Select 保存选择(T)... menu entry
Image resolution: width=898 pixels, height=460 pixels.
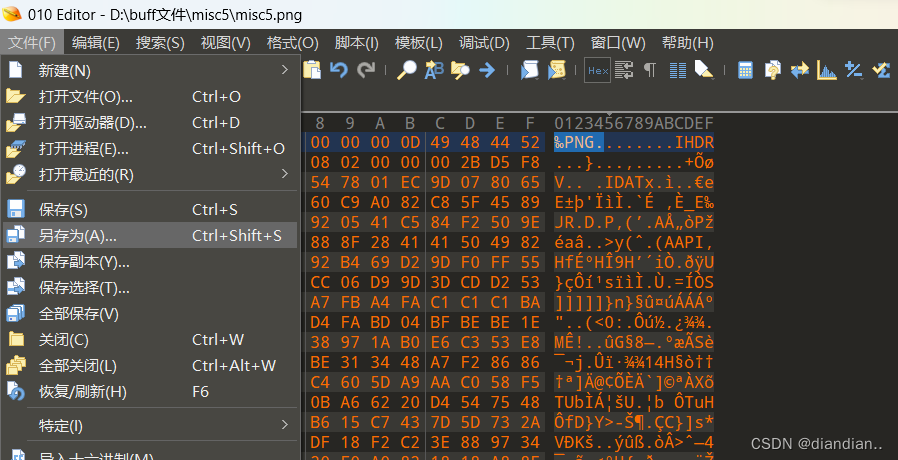150,288
